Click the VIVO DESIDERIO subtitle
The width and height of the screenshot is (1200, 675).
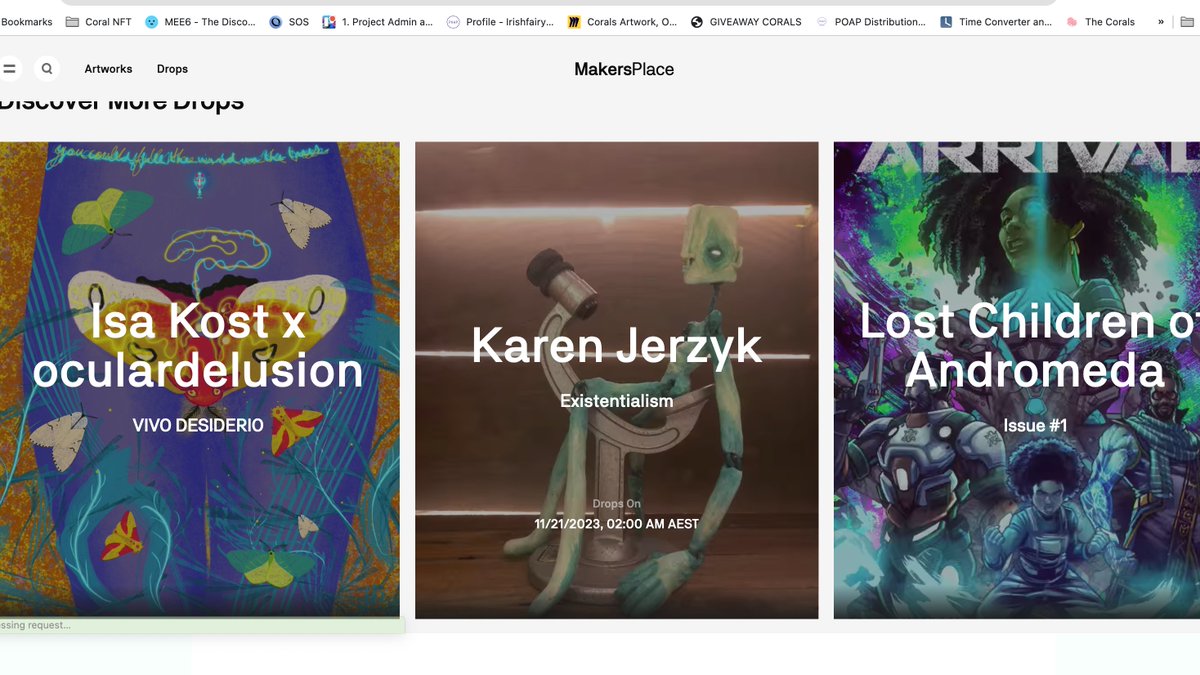click(198, 425)
